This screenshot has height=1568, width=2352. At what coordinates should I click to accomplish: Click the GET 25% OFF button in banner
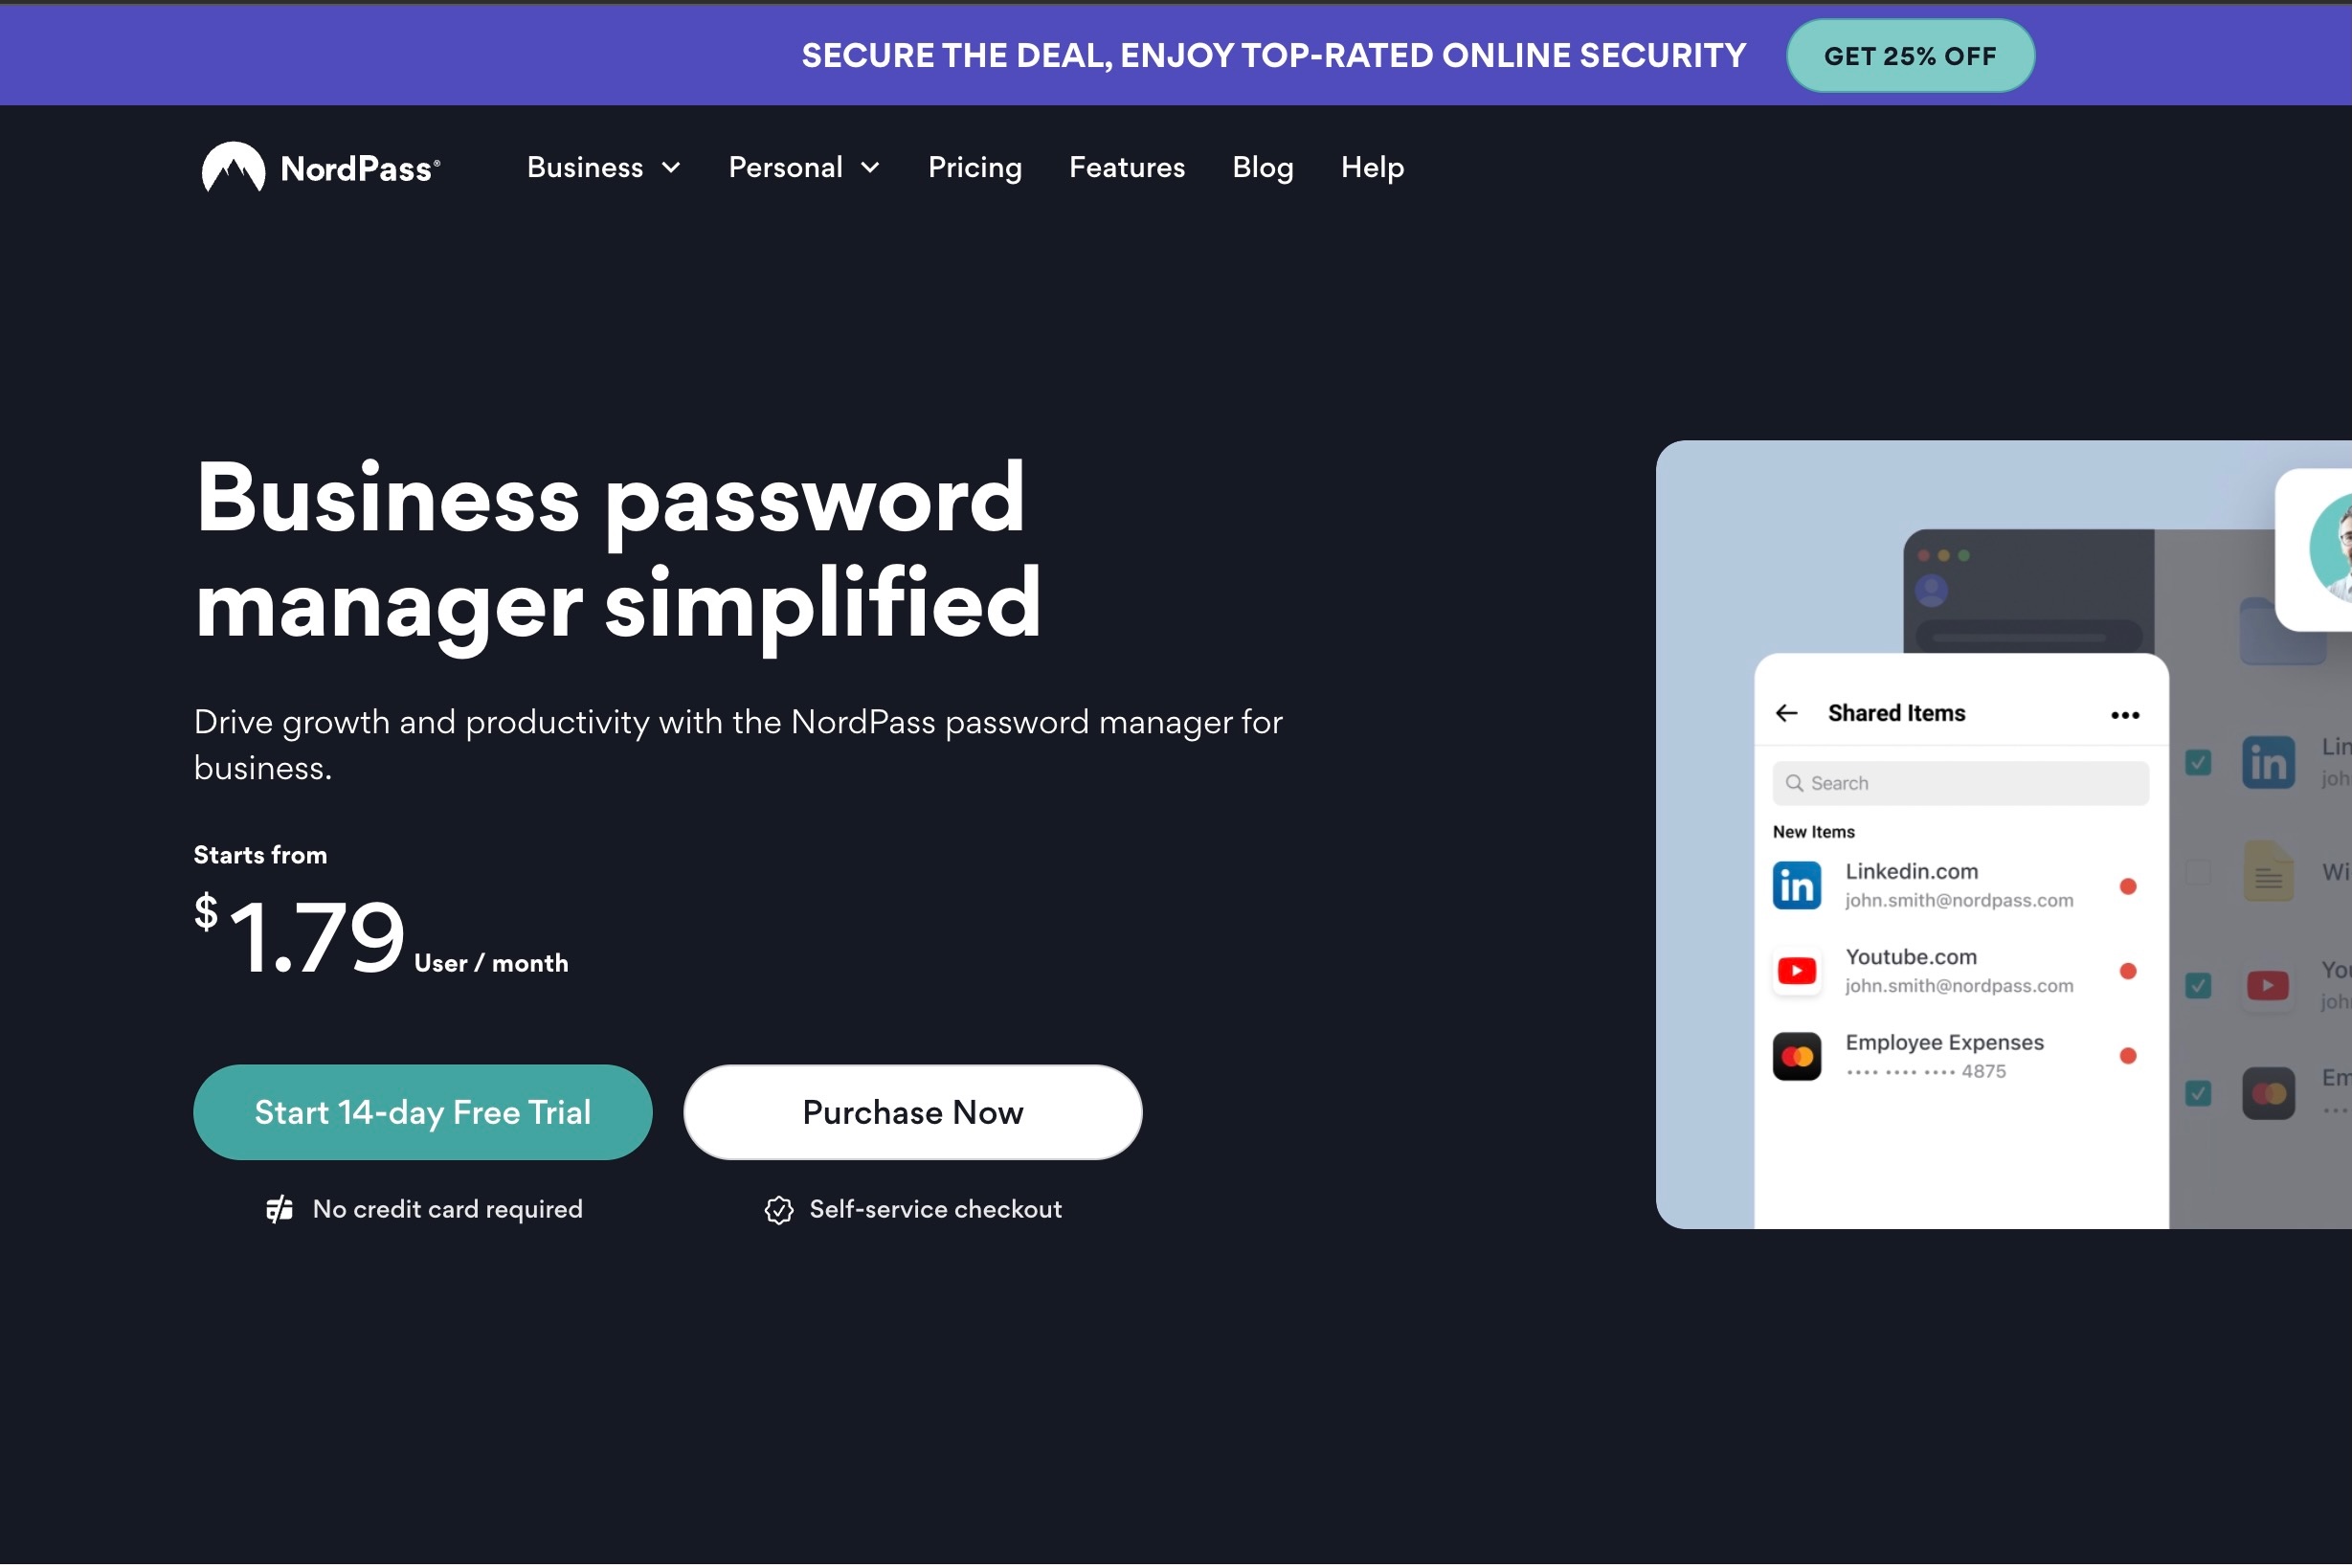click(x=1909, y=56)
